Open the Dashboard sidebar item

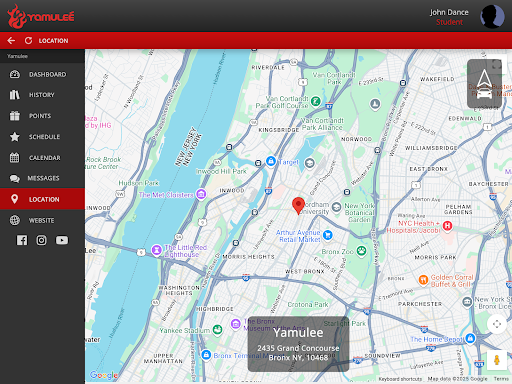(42, 74)
